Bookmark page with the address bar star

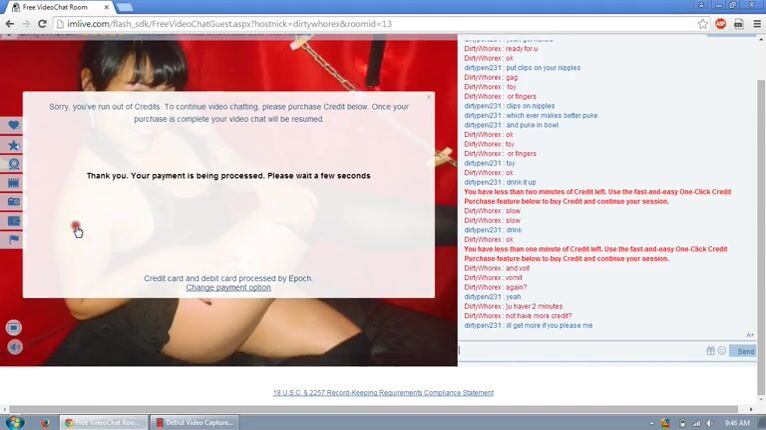(x=703, y=23)
